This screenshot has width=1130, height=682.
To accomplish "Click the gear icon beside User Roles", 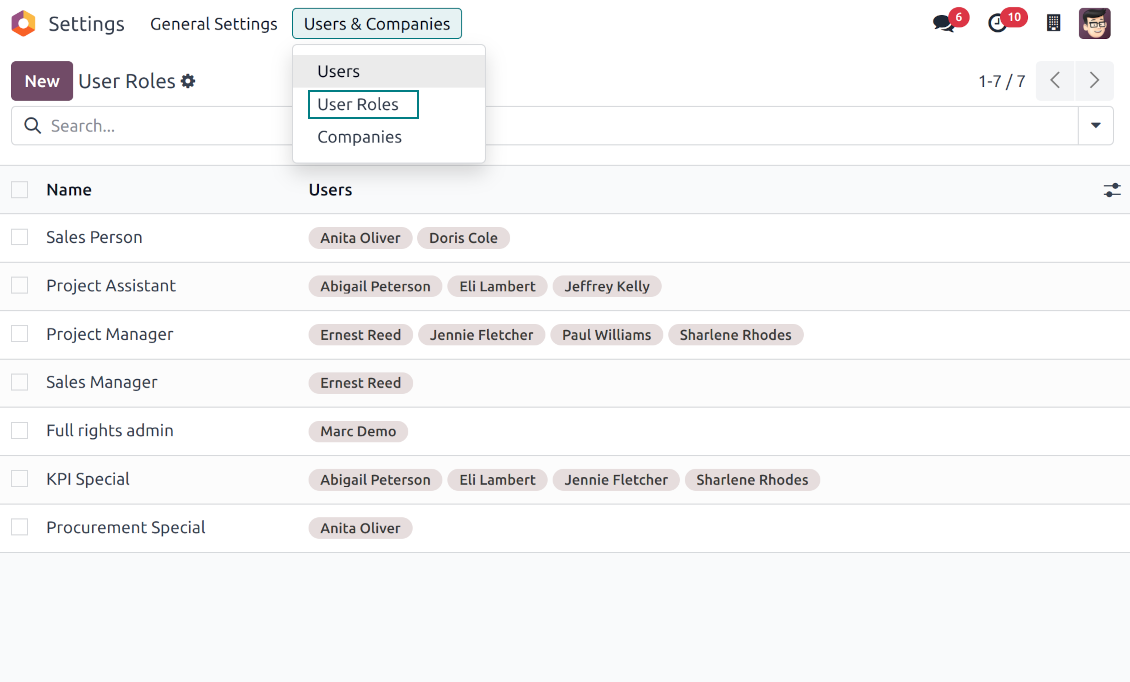I will [188, 82].
